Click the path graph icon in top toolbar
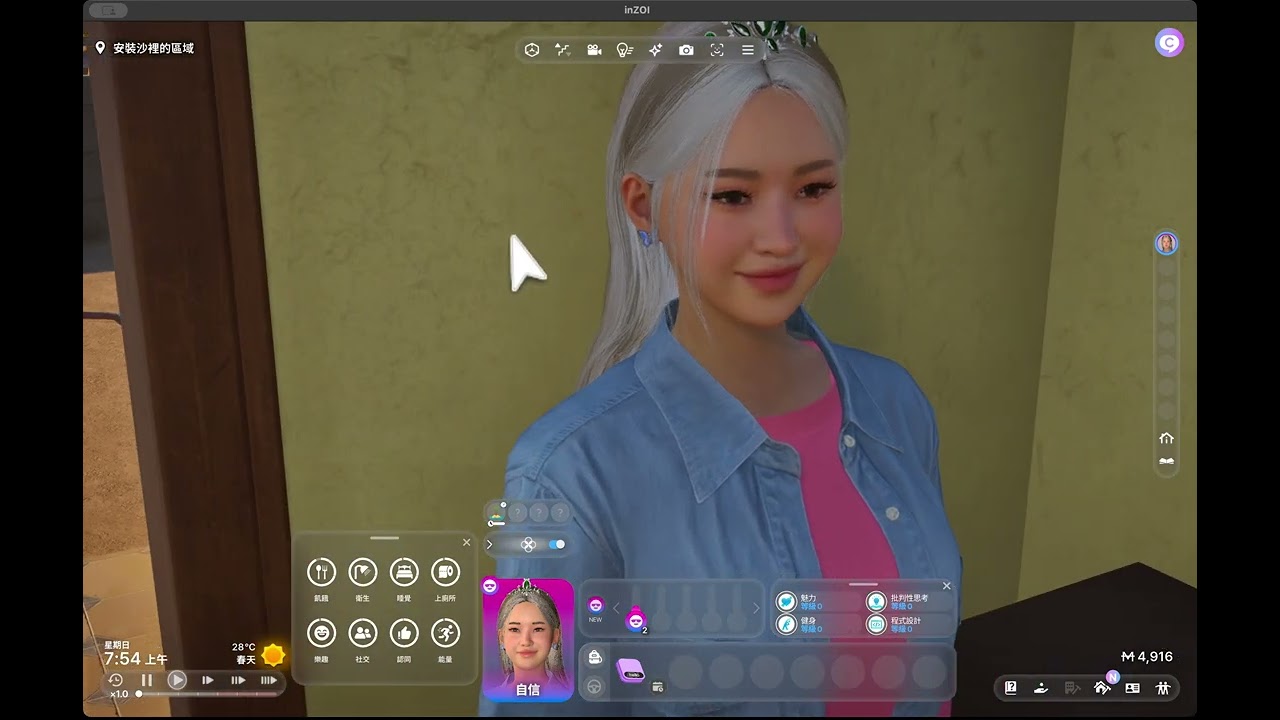 (563, 50)
